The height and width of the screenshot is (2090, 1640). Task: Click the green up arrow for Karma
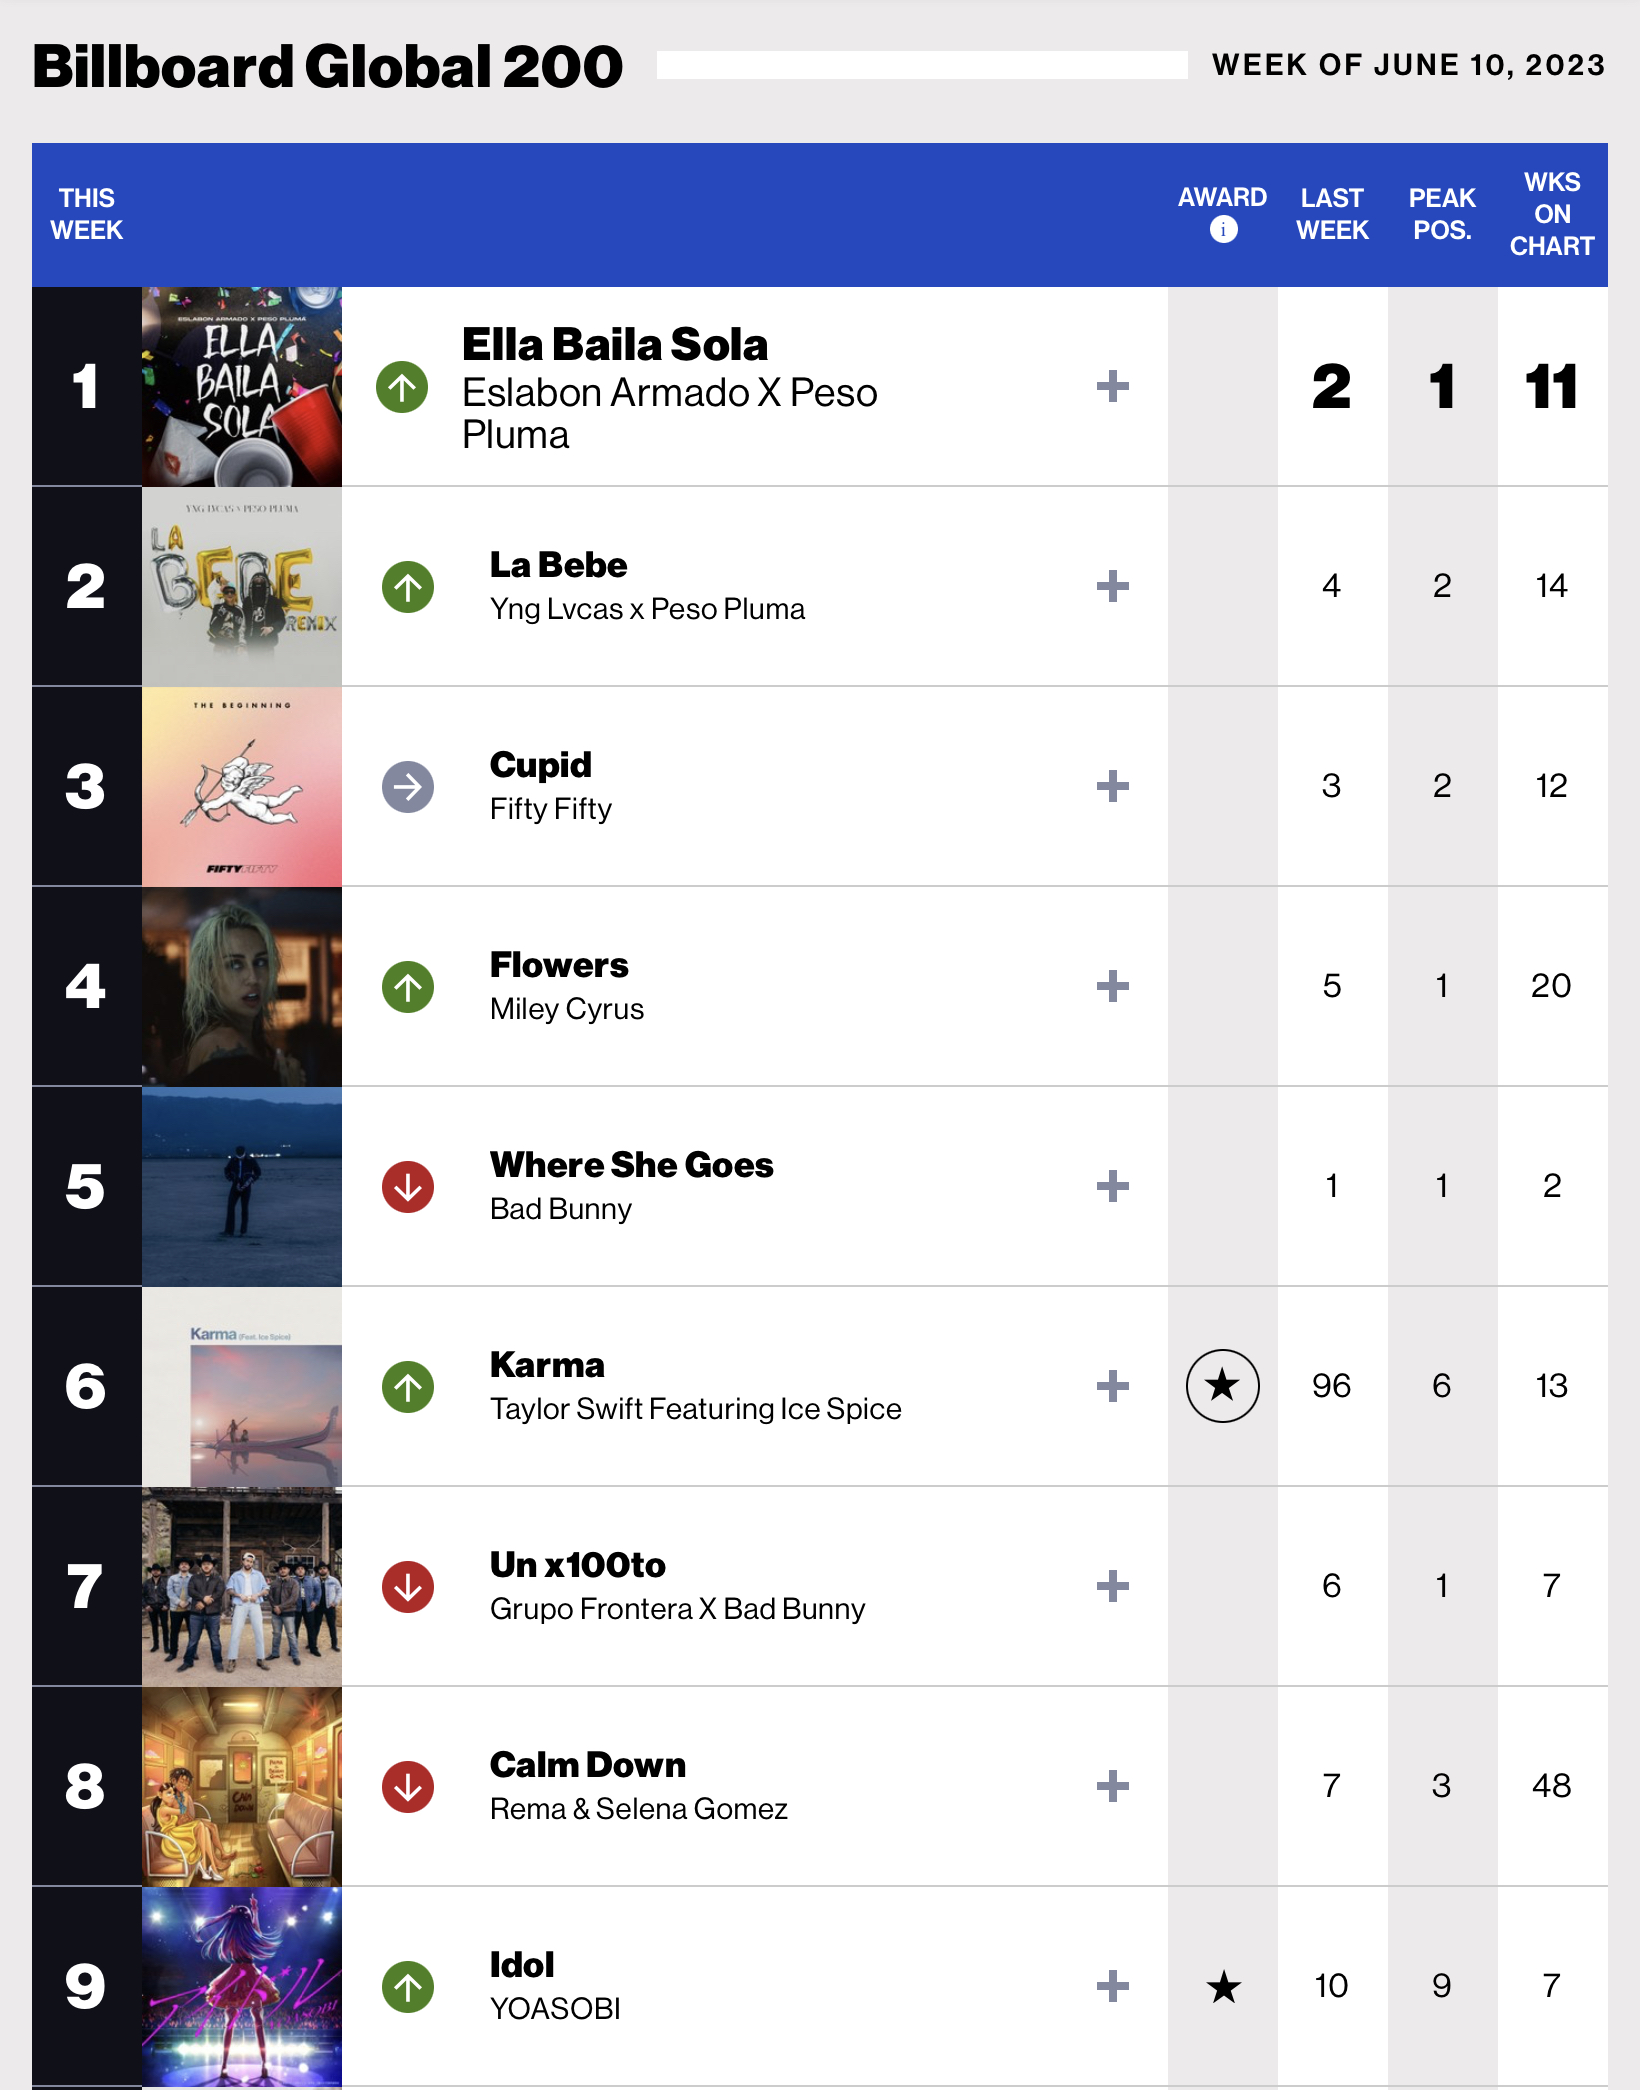pyautogui.click(x=408, y=1387)
